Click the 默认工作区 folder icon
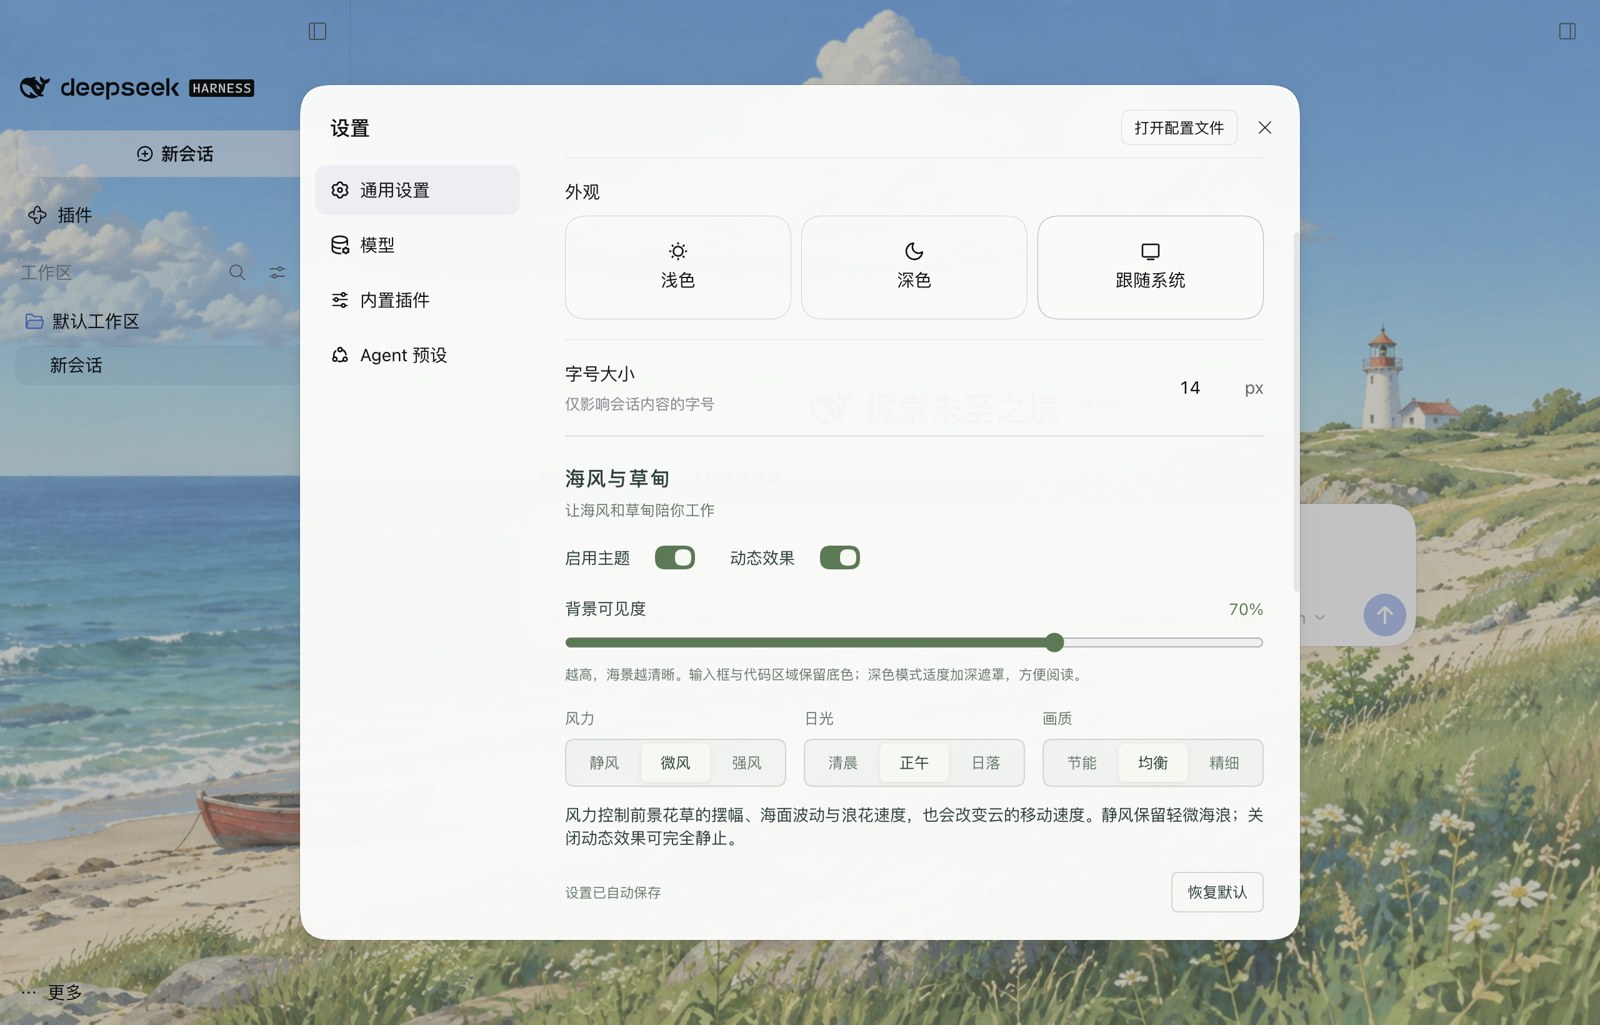 34,321
